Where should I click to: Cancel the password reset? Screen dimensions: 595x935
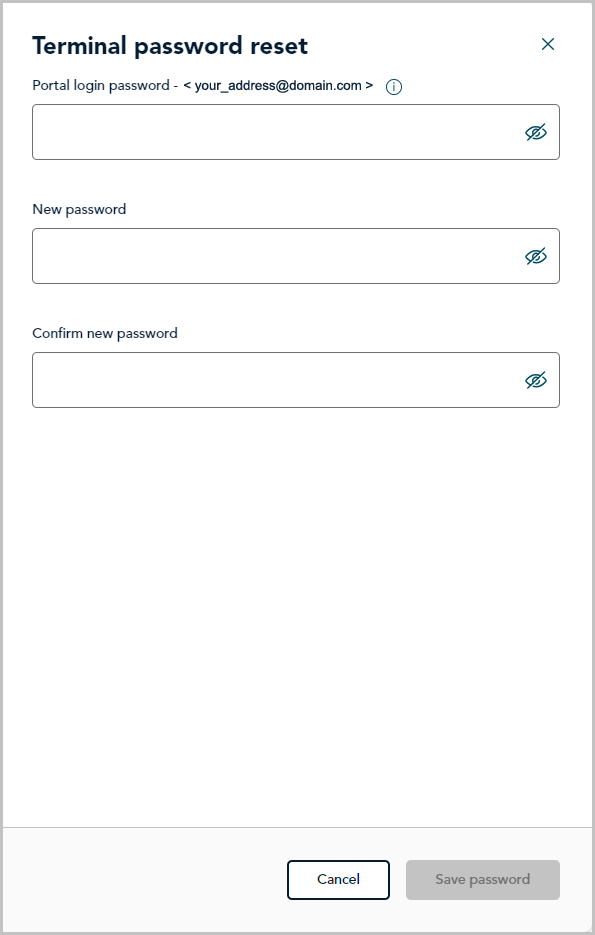338,880
